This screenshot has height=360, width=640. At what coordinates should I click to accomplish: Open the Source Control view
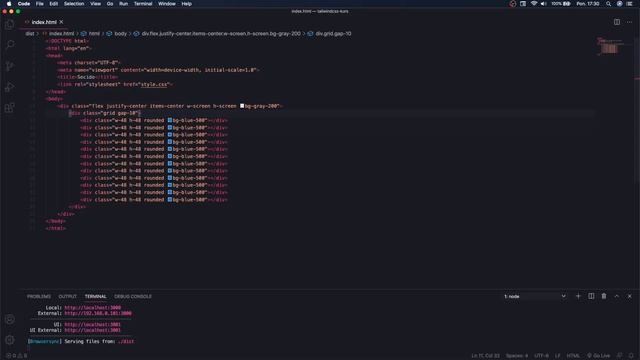pos(9,66)
